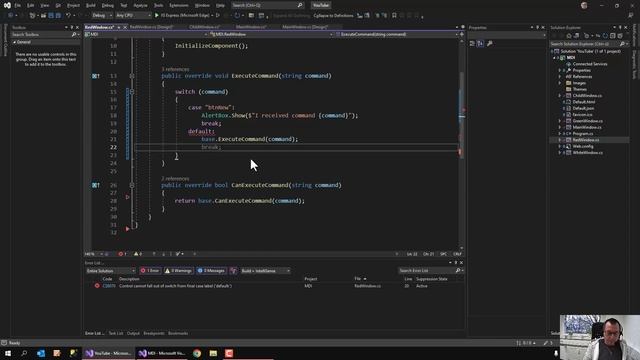The image size is (640, 360).
Task: Click the override glyph beside line 26
Action: (96, 185)
